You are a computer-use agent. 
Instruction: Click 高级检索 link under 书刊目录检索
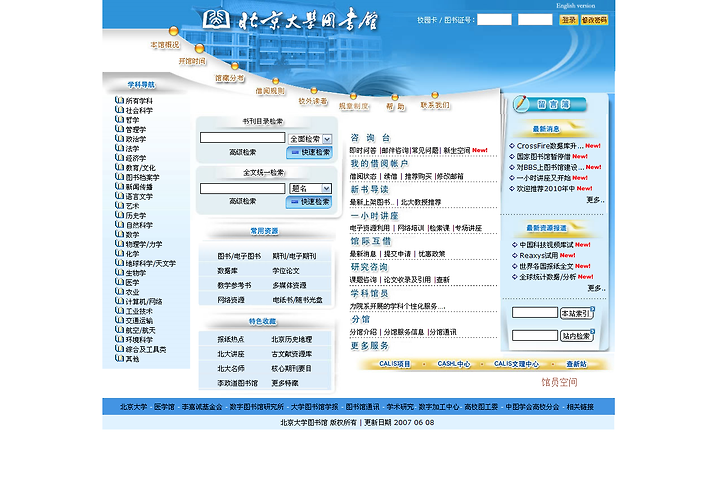pyautogui.click(x=242, y=152)
